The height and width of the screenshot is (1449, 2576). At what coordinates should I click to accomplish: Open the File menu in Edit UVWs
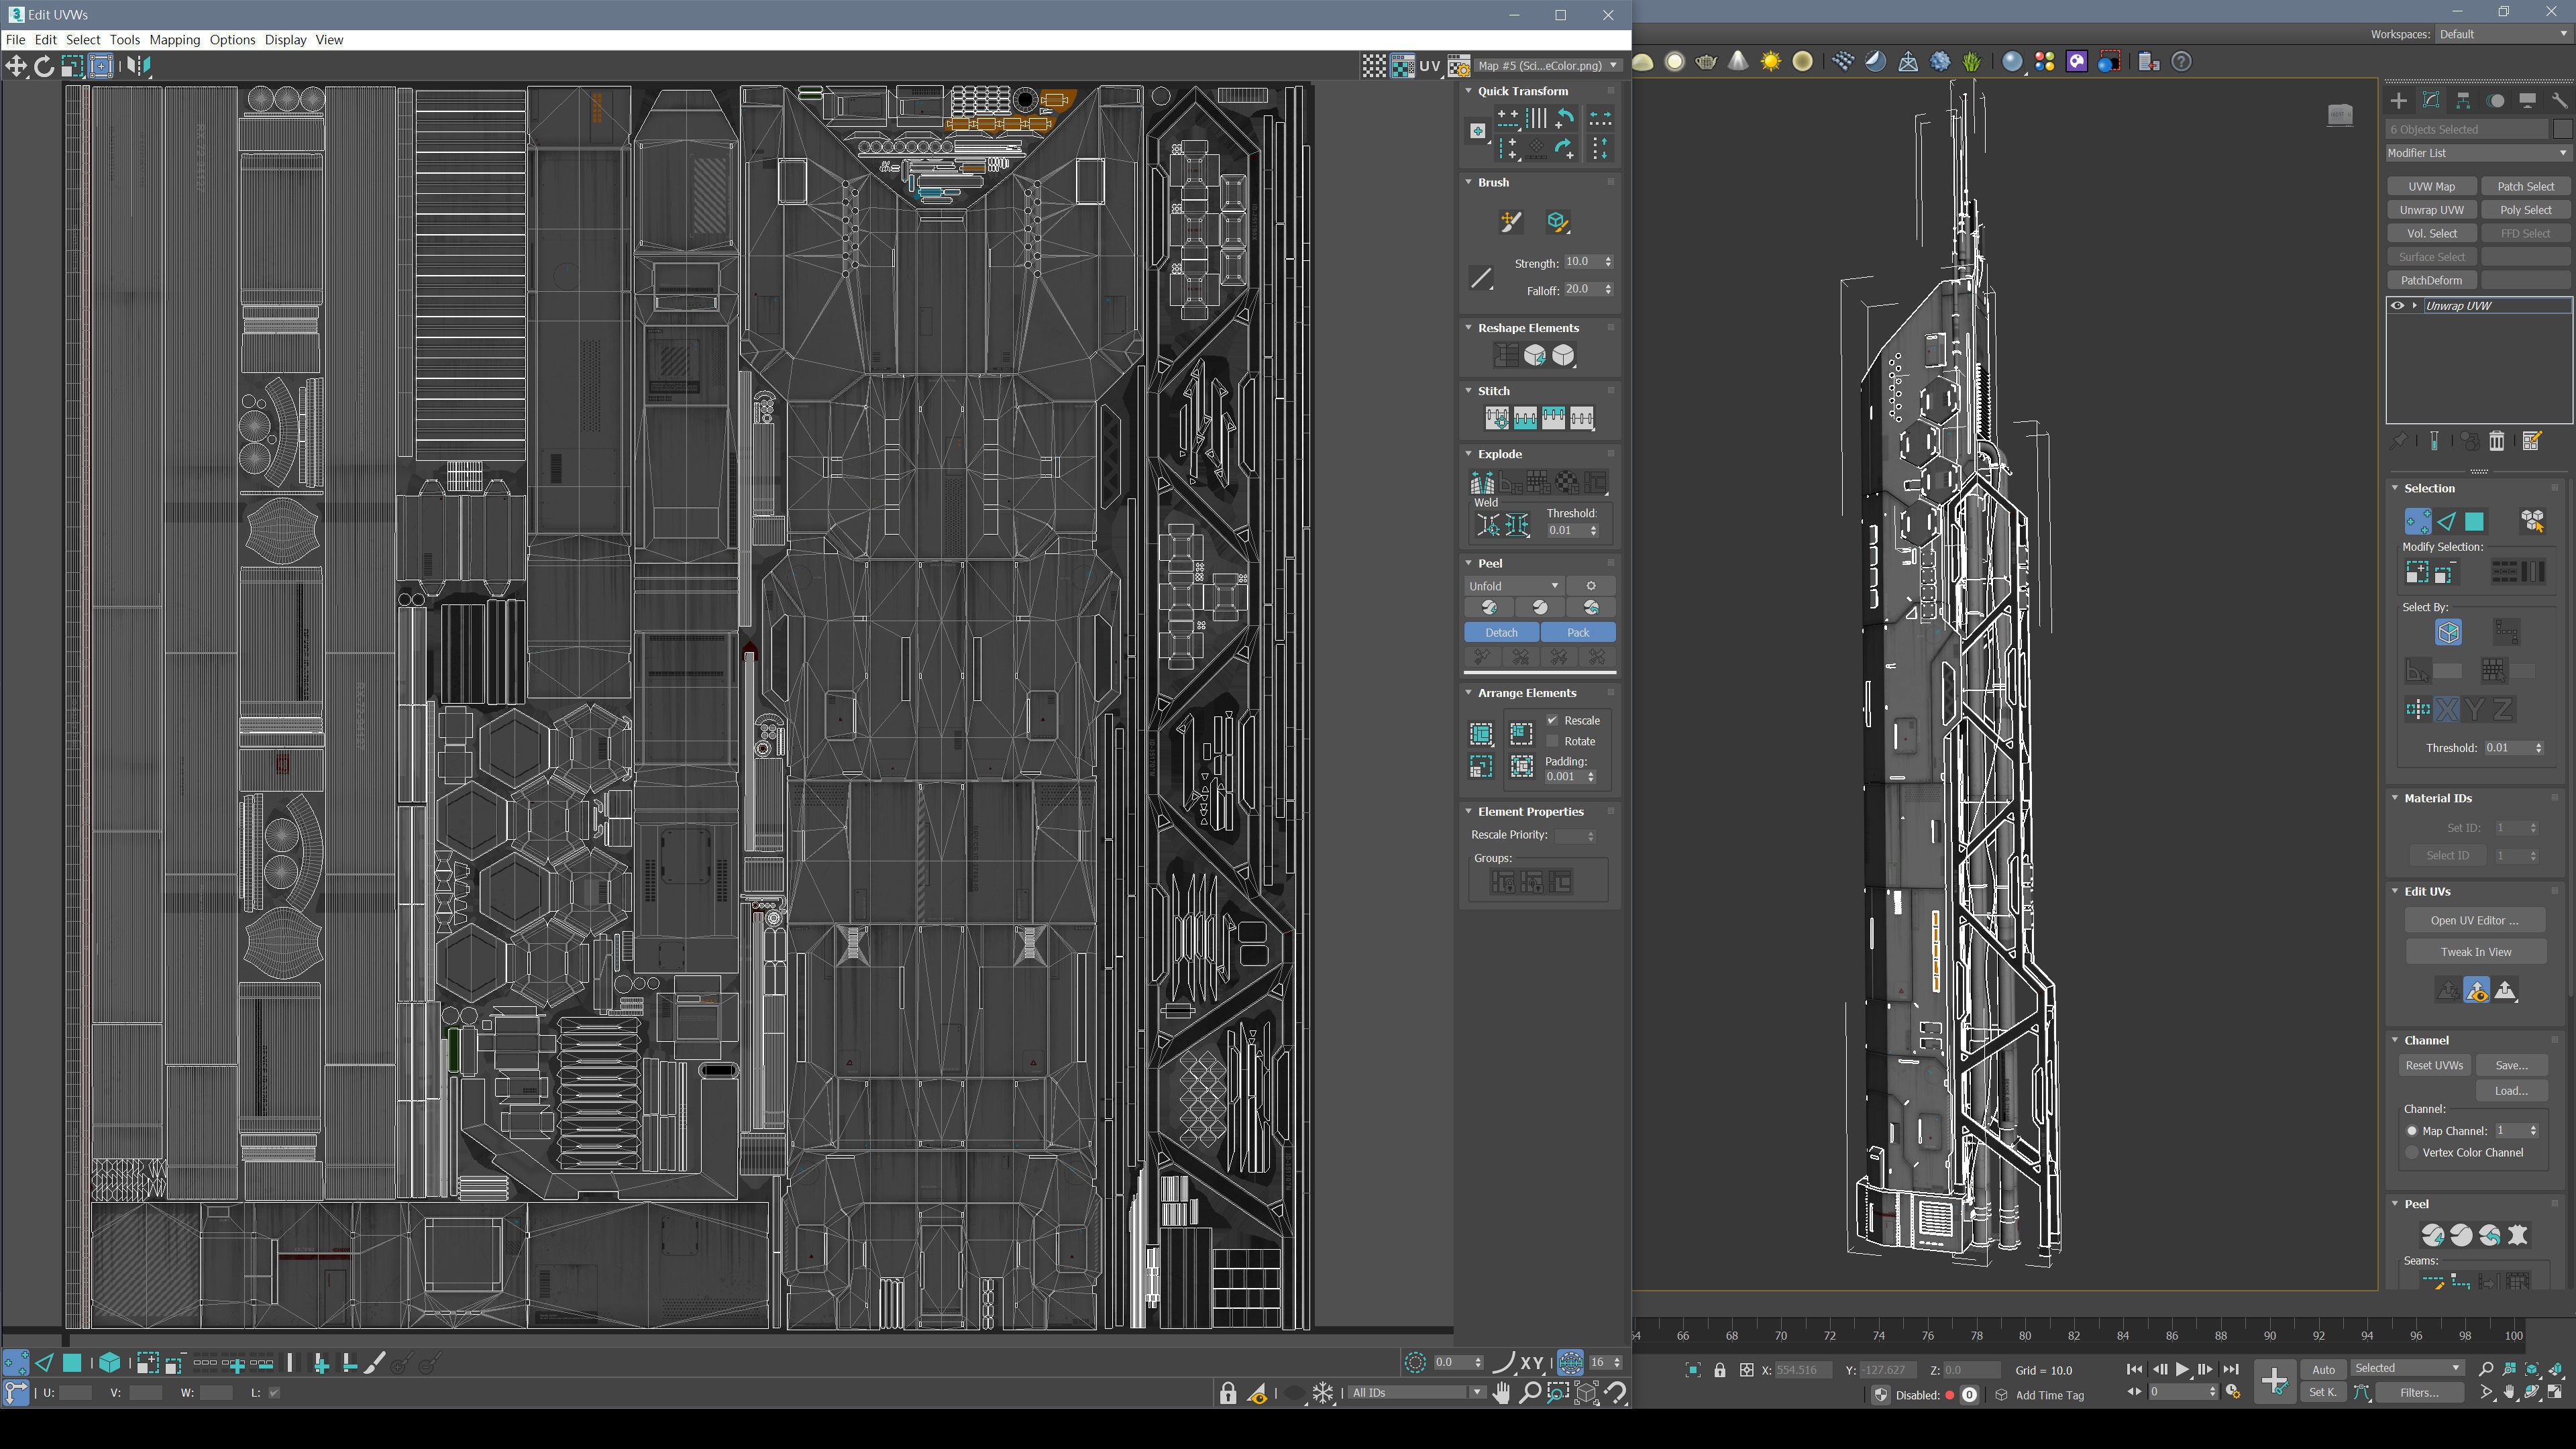(x=15, y=40)
